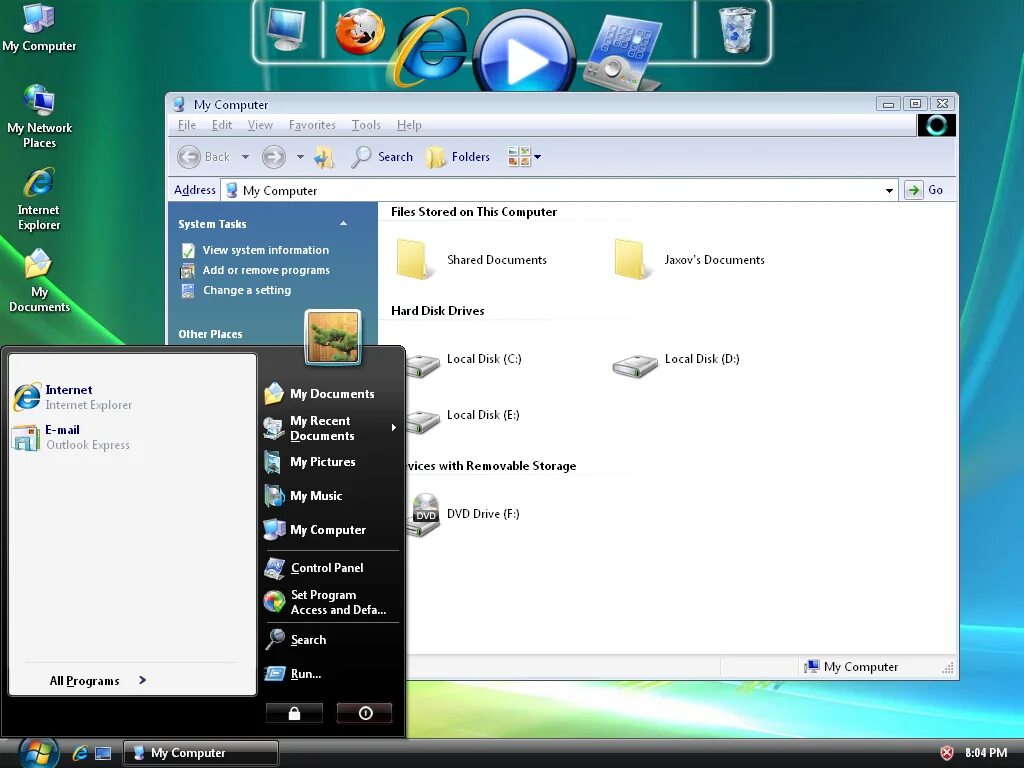The height and width of the screenshot is (768, 1024).
Task: Click the red security shield tray icon
Action: point(946,753)
